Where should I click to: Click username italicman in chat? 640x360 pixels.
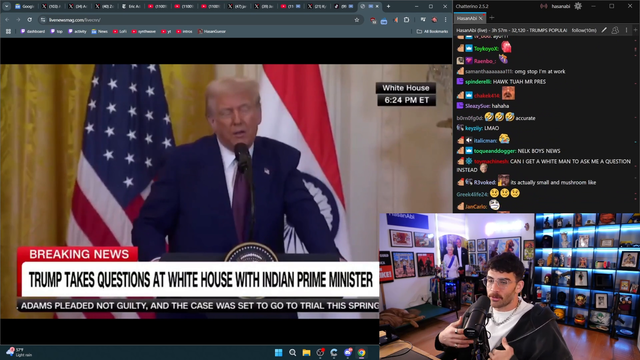(x=485, y=140)
